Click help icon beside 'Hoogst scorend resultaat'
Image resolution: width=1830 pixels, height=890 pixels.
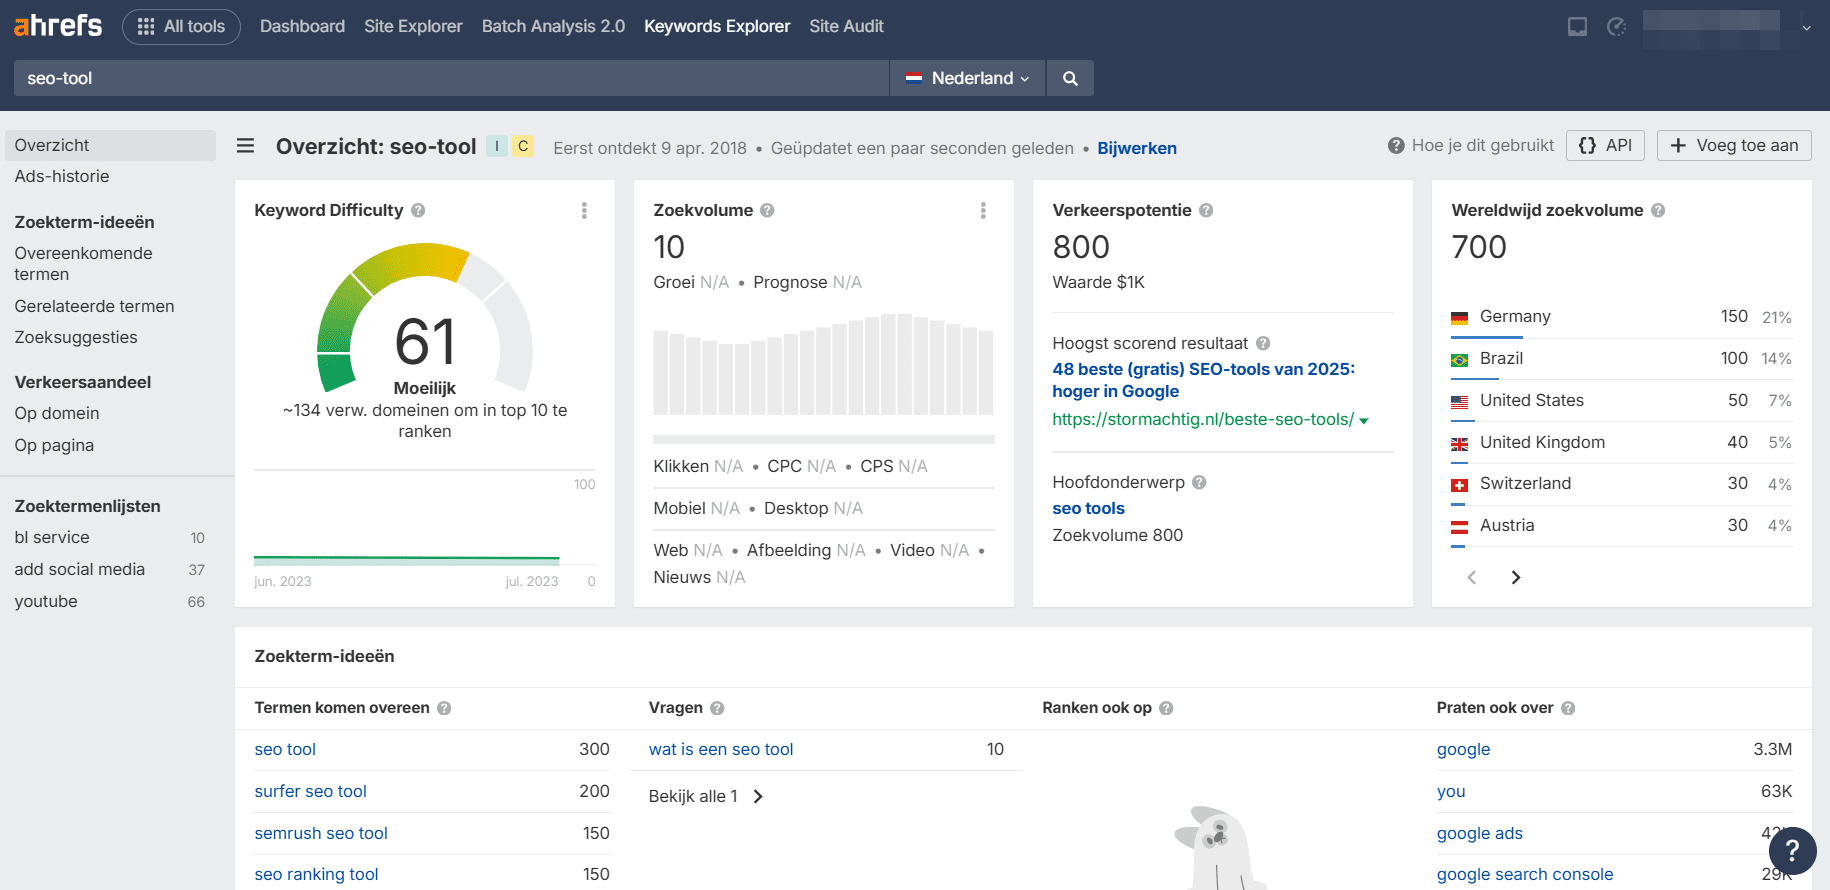tap(1263, 343)
